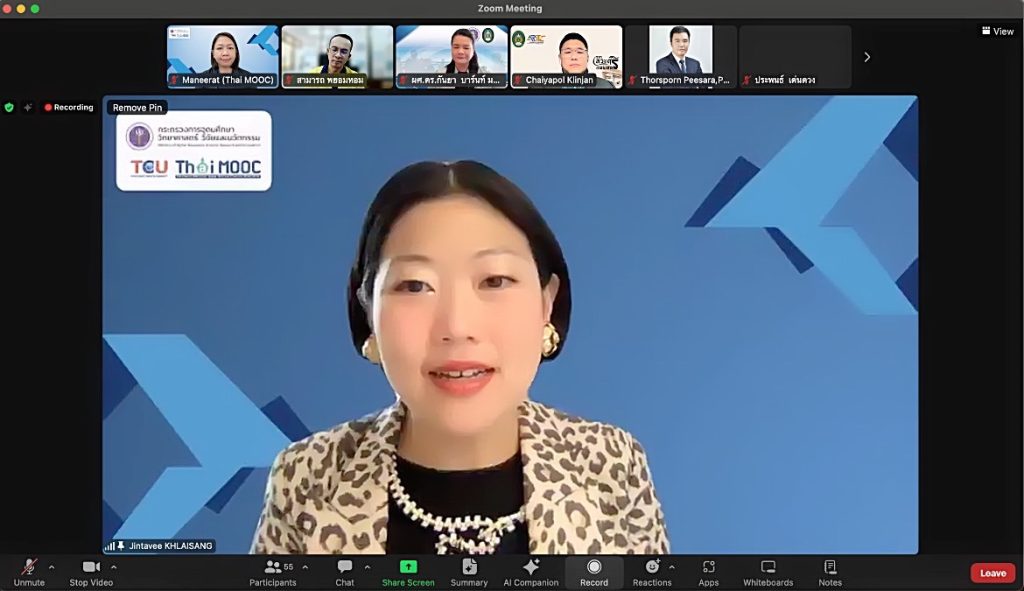Click the Record button
The image size is (1024, 591).
(594, 573)
